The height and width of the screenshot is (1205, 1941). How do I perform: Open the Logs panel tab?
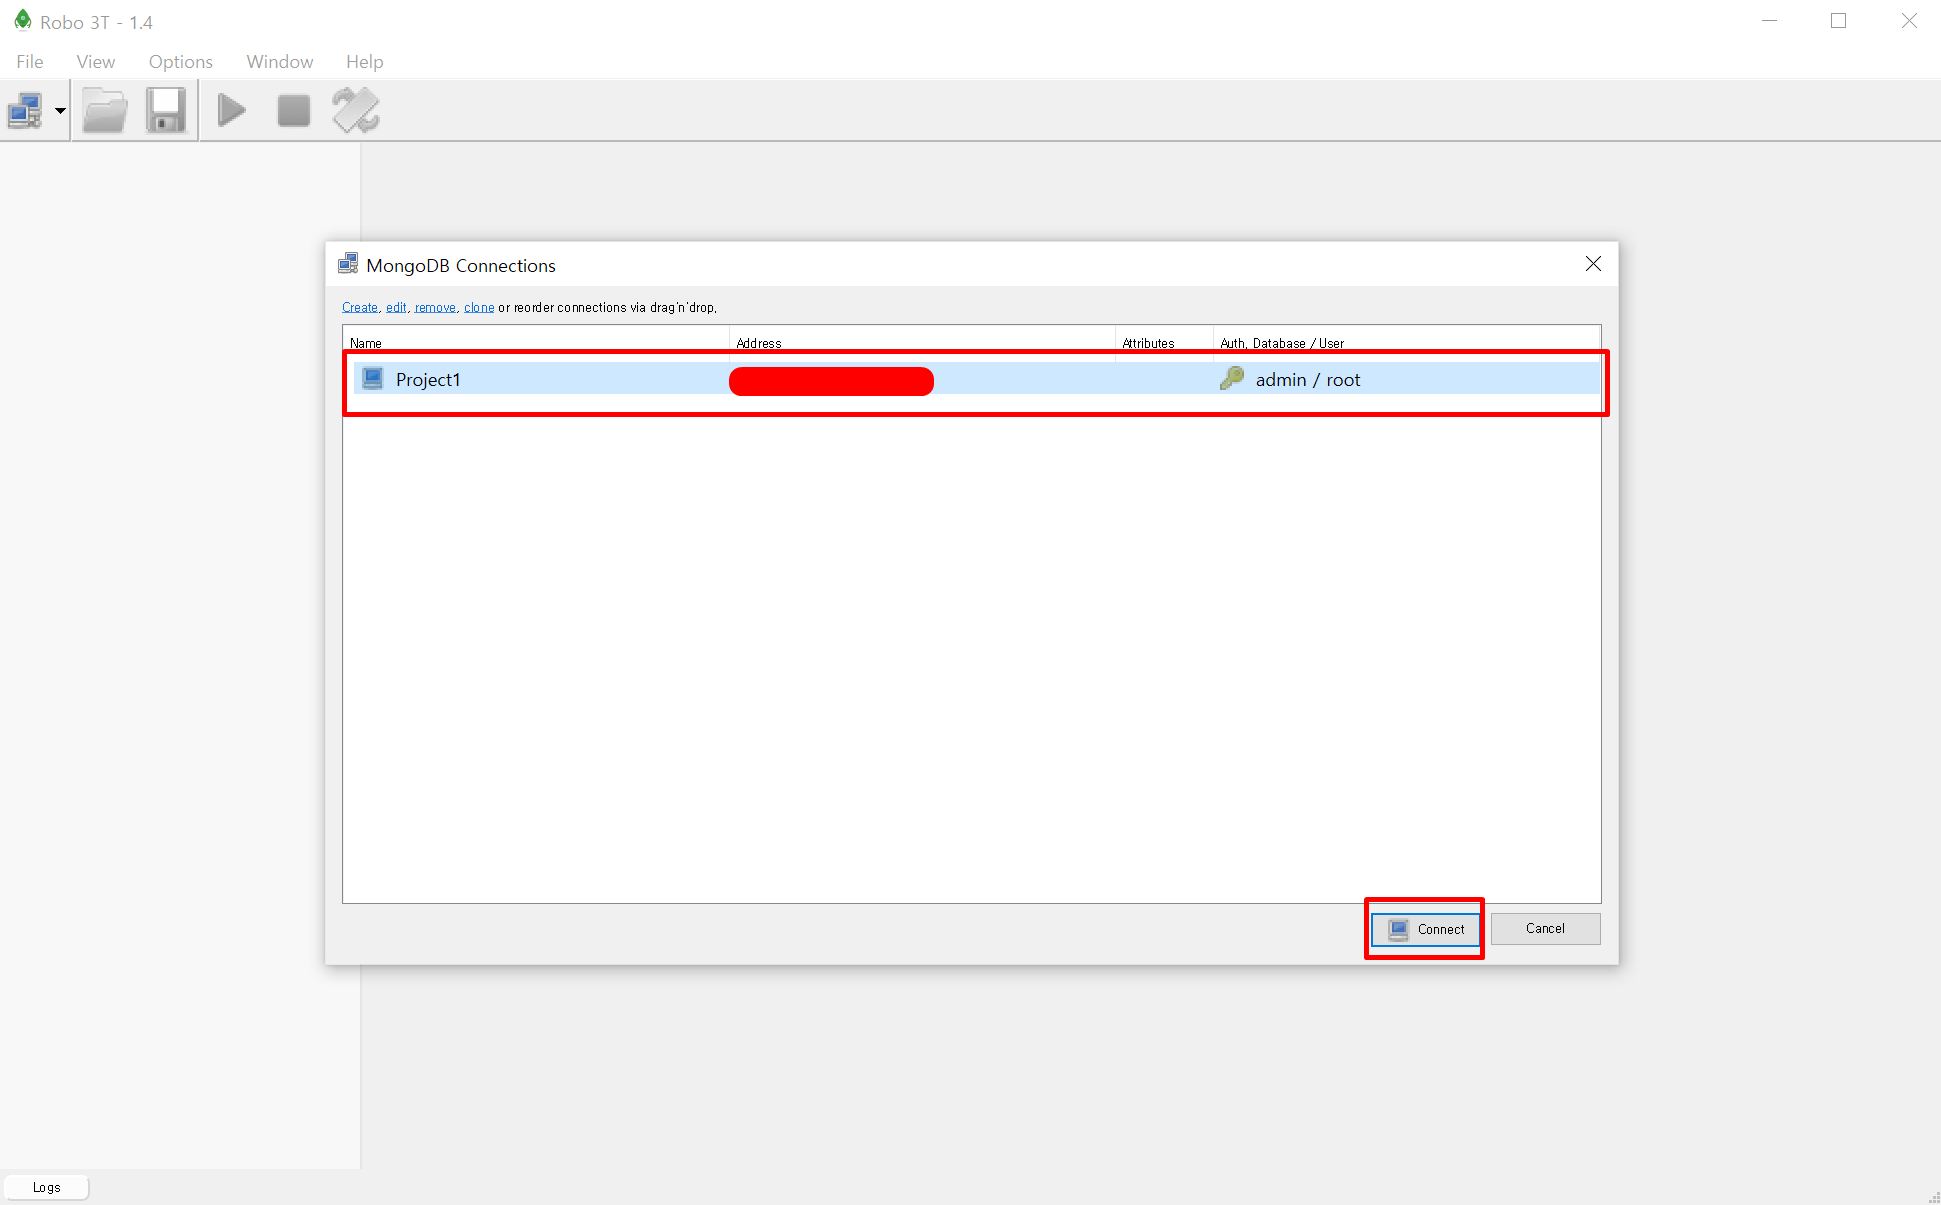pyautogui.click(x=46, y=1187)
